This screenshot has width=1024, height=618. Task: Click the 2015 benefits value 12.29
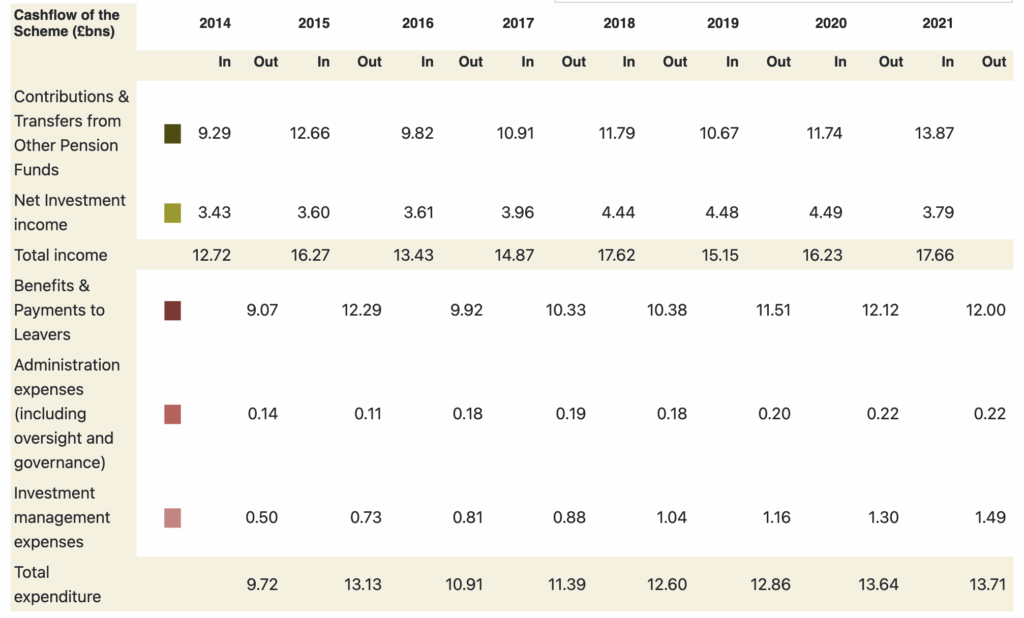point(361,310)
